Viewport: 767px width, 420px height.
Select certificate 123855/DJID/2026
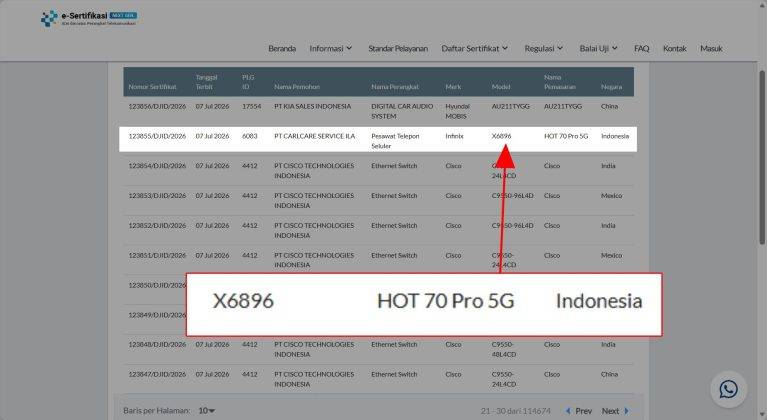pos(157,136)
